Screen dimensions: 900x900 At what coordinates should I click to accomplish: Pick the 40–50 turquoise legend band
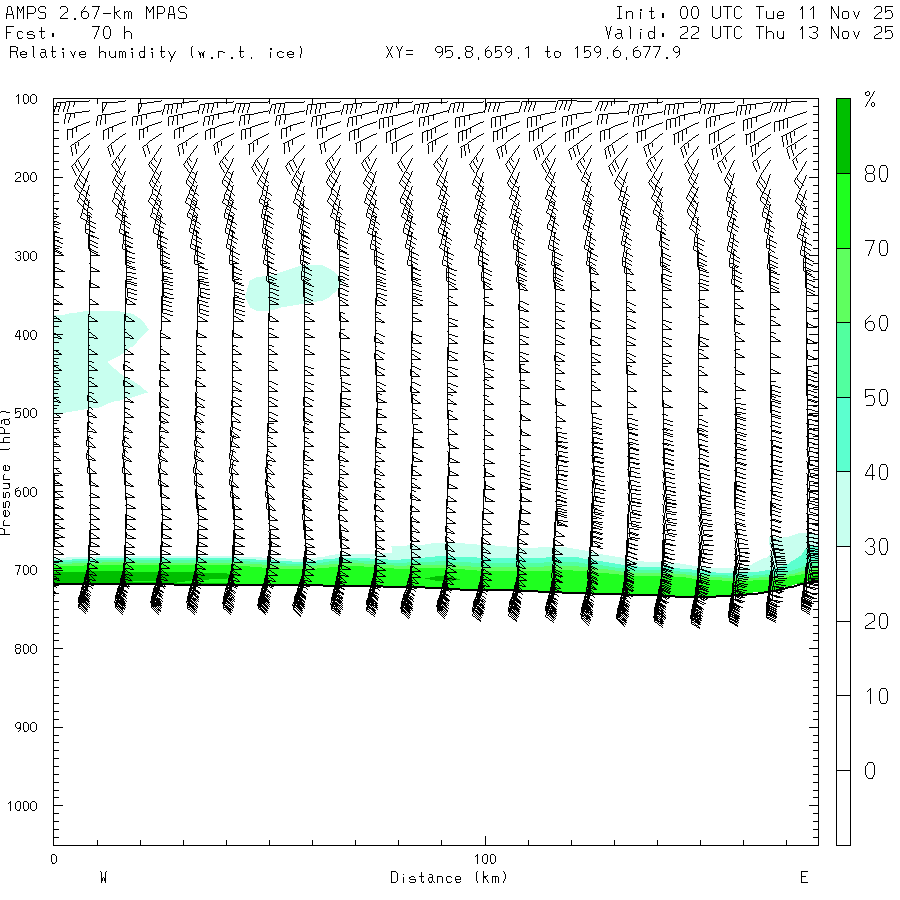[x=843, y=434]
